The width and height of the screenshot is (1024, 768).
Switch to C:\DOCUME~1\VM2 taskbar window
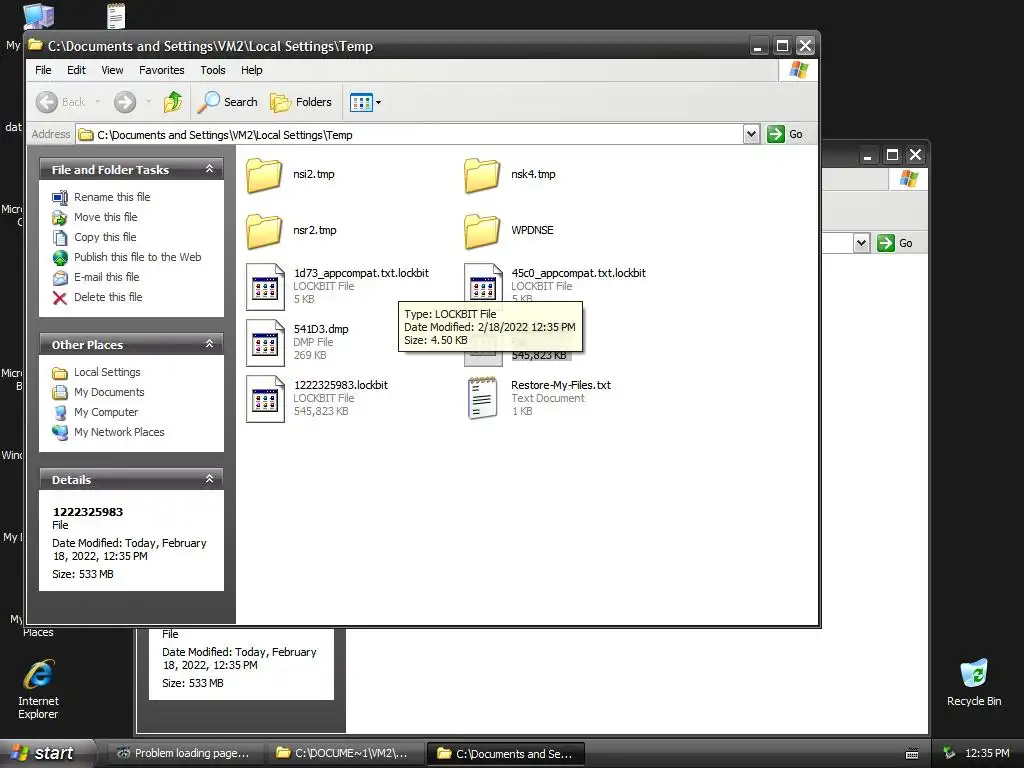pyautogui.click(x=344, y=753)
